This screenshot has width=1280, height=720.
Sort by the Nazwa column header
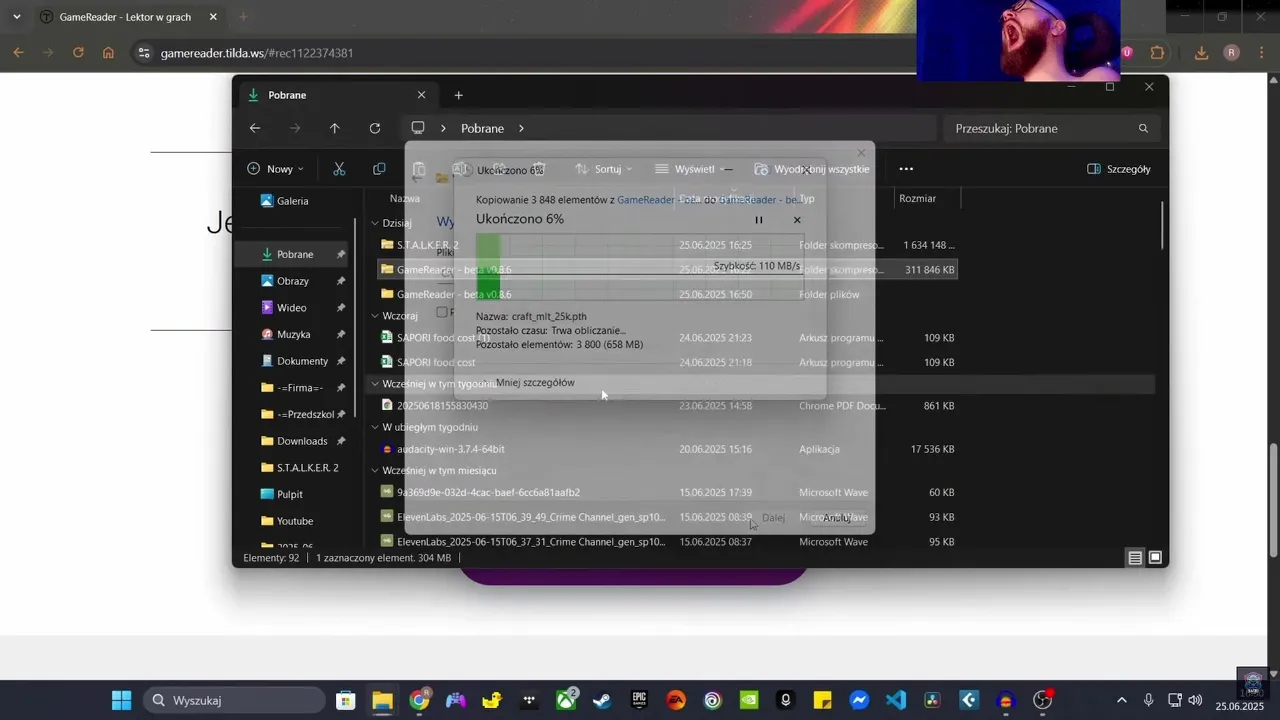tap(405, 198)
